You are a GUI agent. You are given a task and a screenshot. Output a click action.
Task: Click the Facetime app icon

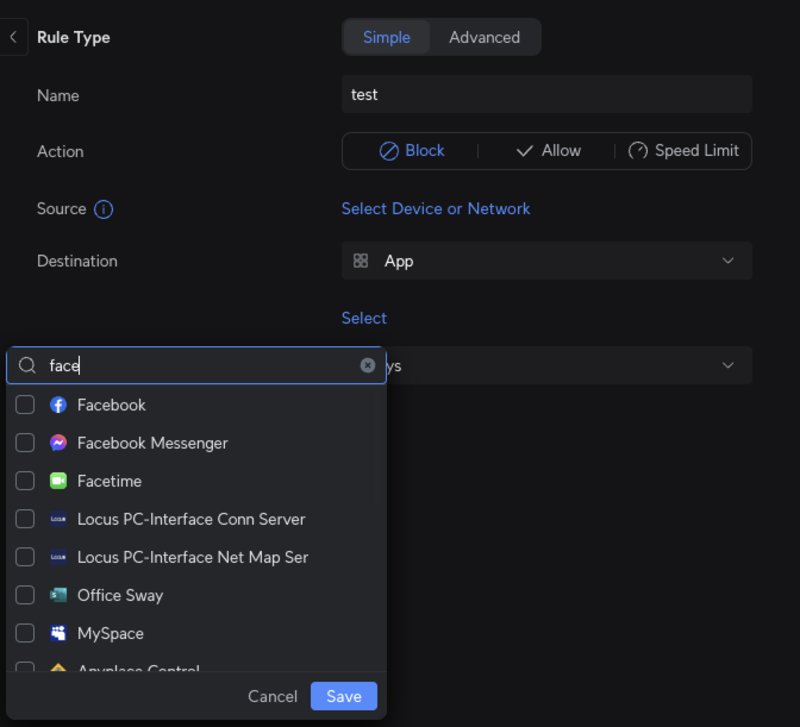pyautogui.click(x=58, y=481)
